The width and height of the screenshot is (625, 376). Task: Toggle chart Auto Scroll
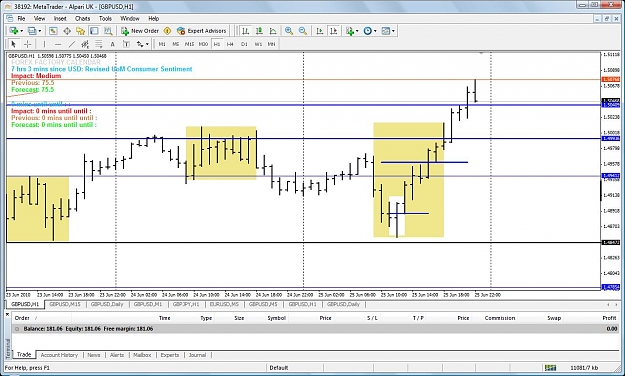(x=320, y=31)
